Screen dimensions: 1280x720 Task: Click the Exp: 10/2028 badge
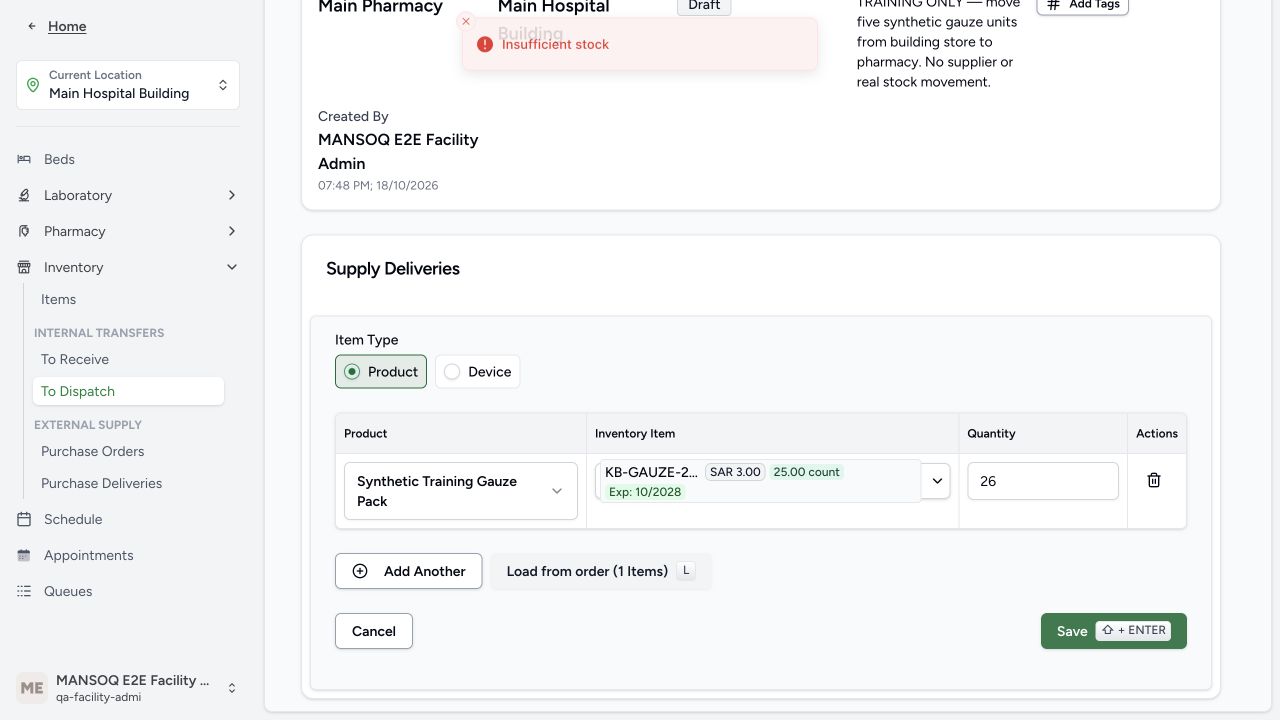coord(645,492)
